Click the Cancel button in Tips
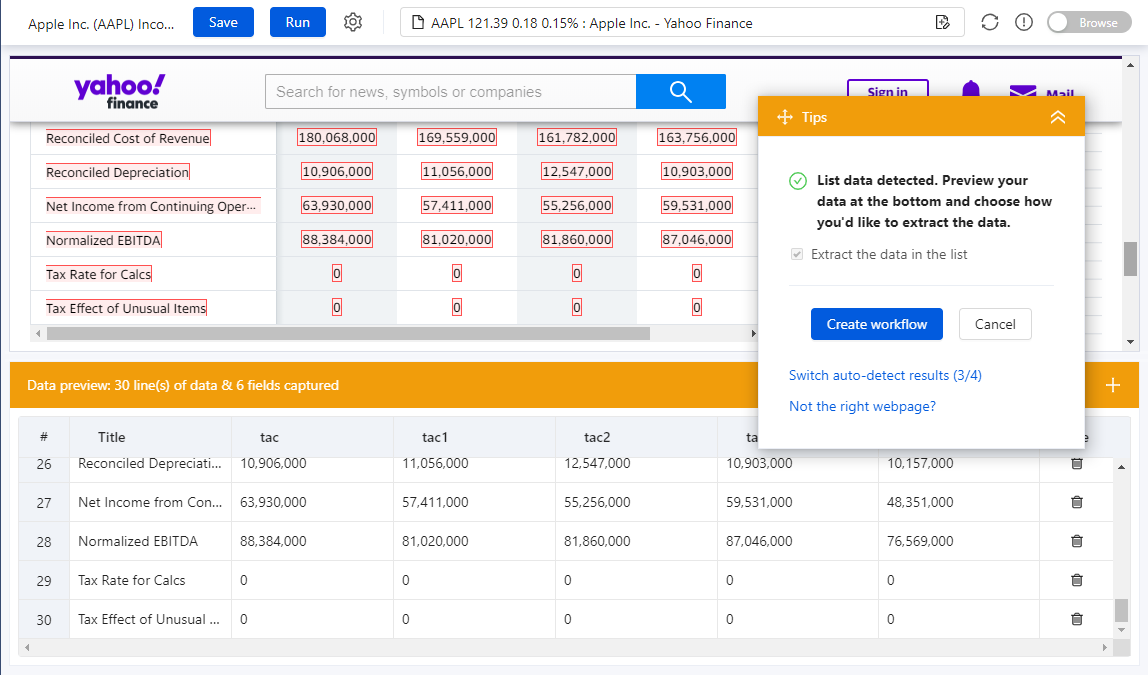Image resolution: width=1148 pixels, height=675 pixels. [x=995, y=324]
